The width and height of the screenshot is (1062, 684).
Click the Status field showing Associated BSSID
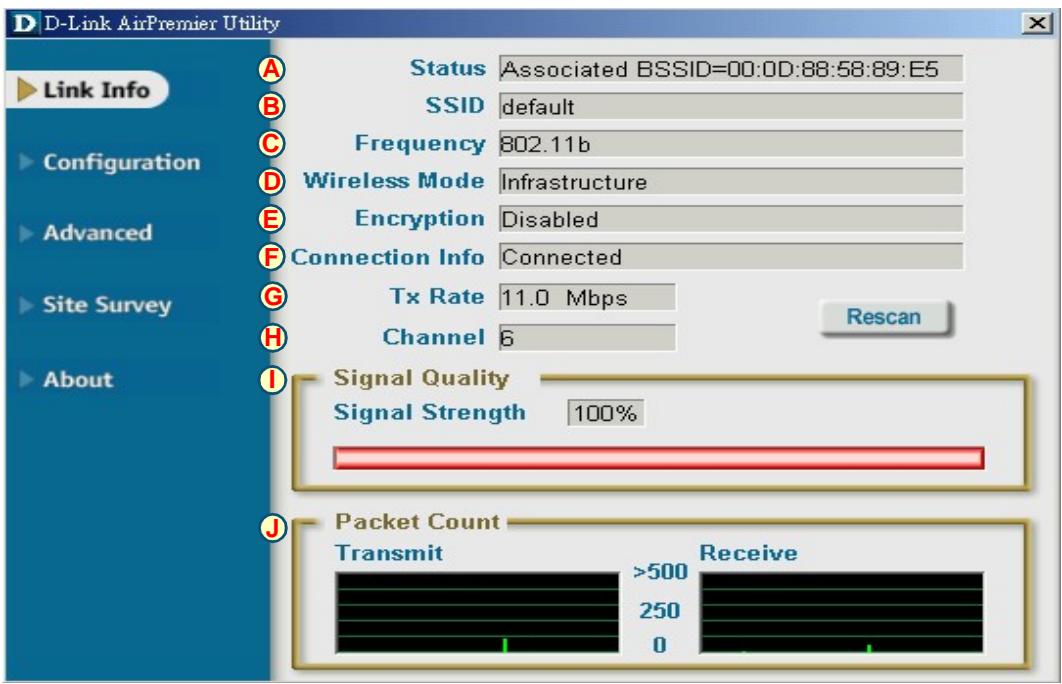coord(730,69)
